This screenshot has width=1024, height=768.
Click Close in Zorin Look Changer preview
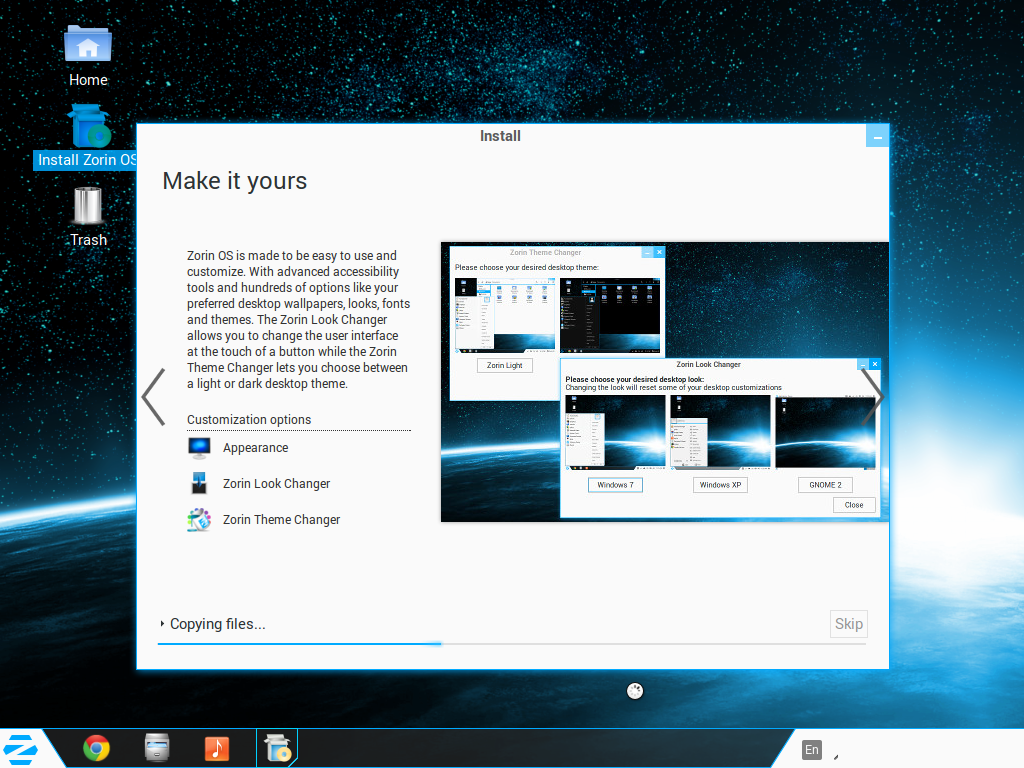point(854,505)
